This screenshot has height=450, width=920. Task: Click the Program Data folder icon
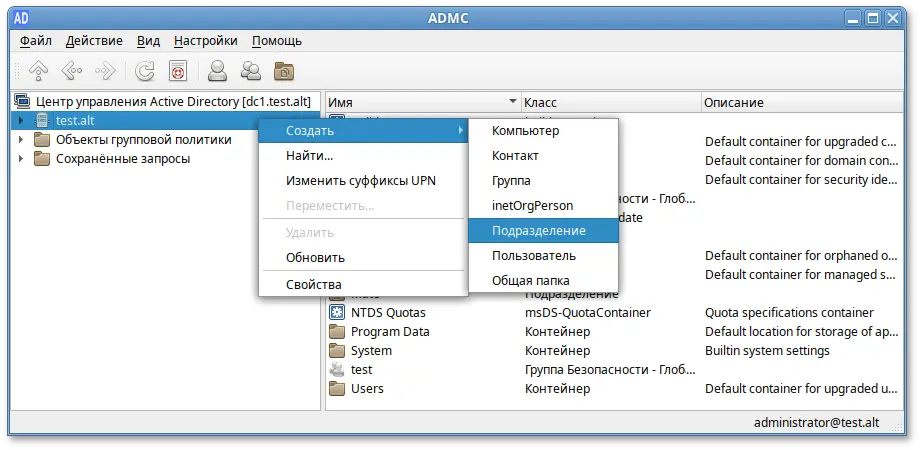click(x=337, y=331)
